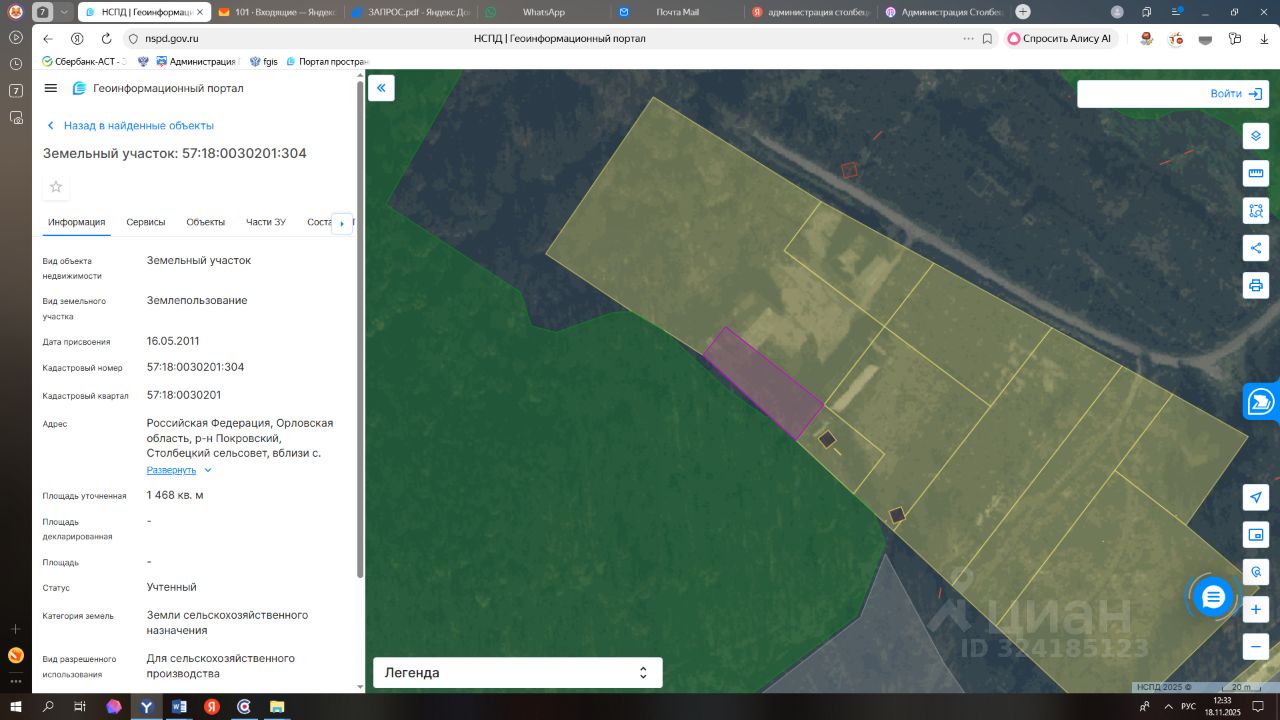Switch to the Части ЗУ tab

pos(266,222)
